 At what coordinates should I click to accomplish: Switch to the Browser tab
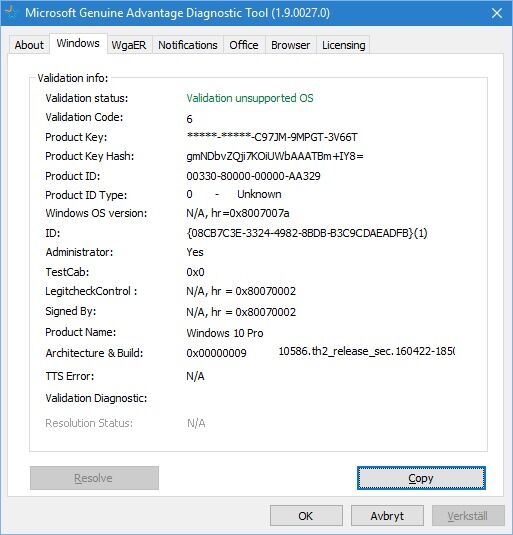[290, 45]
